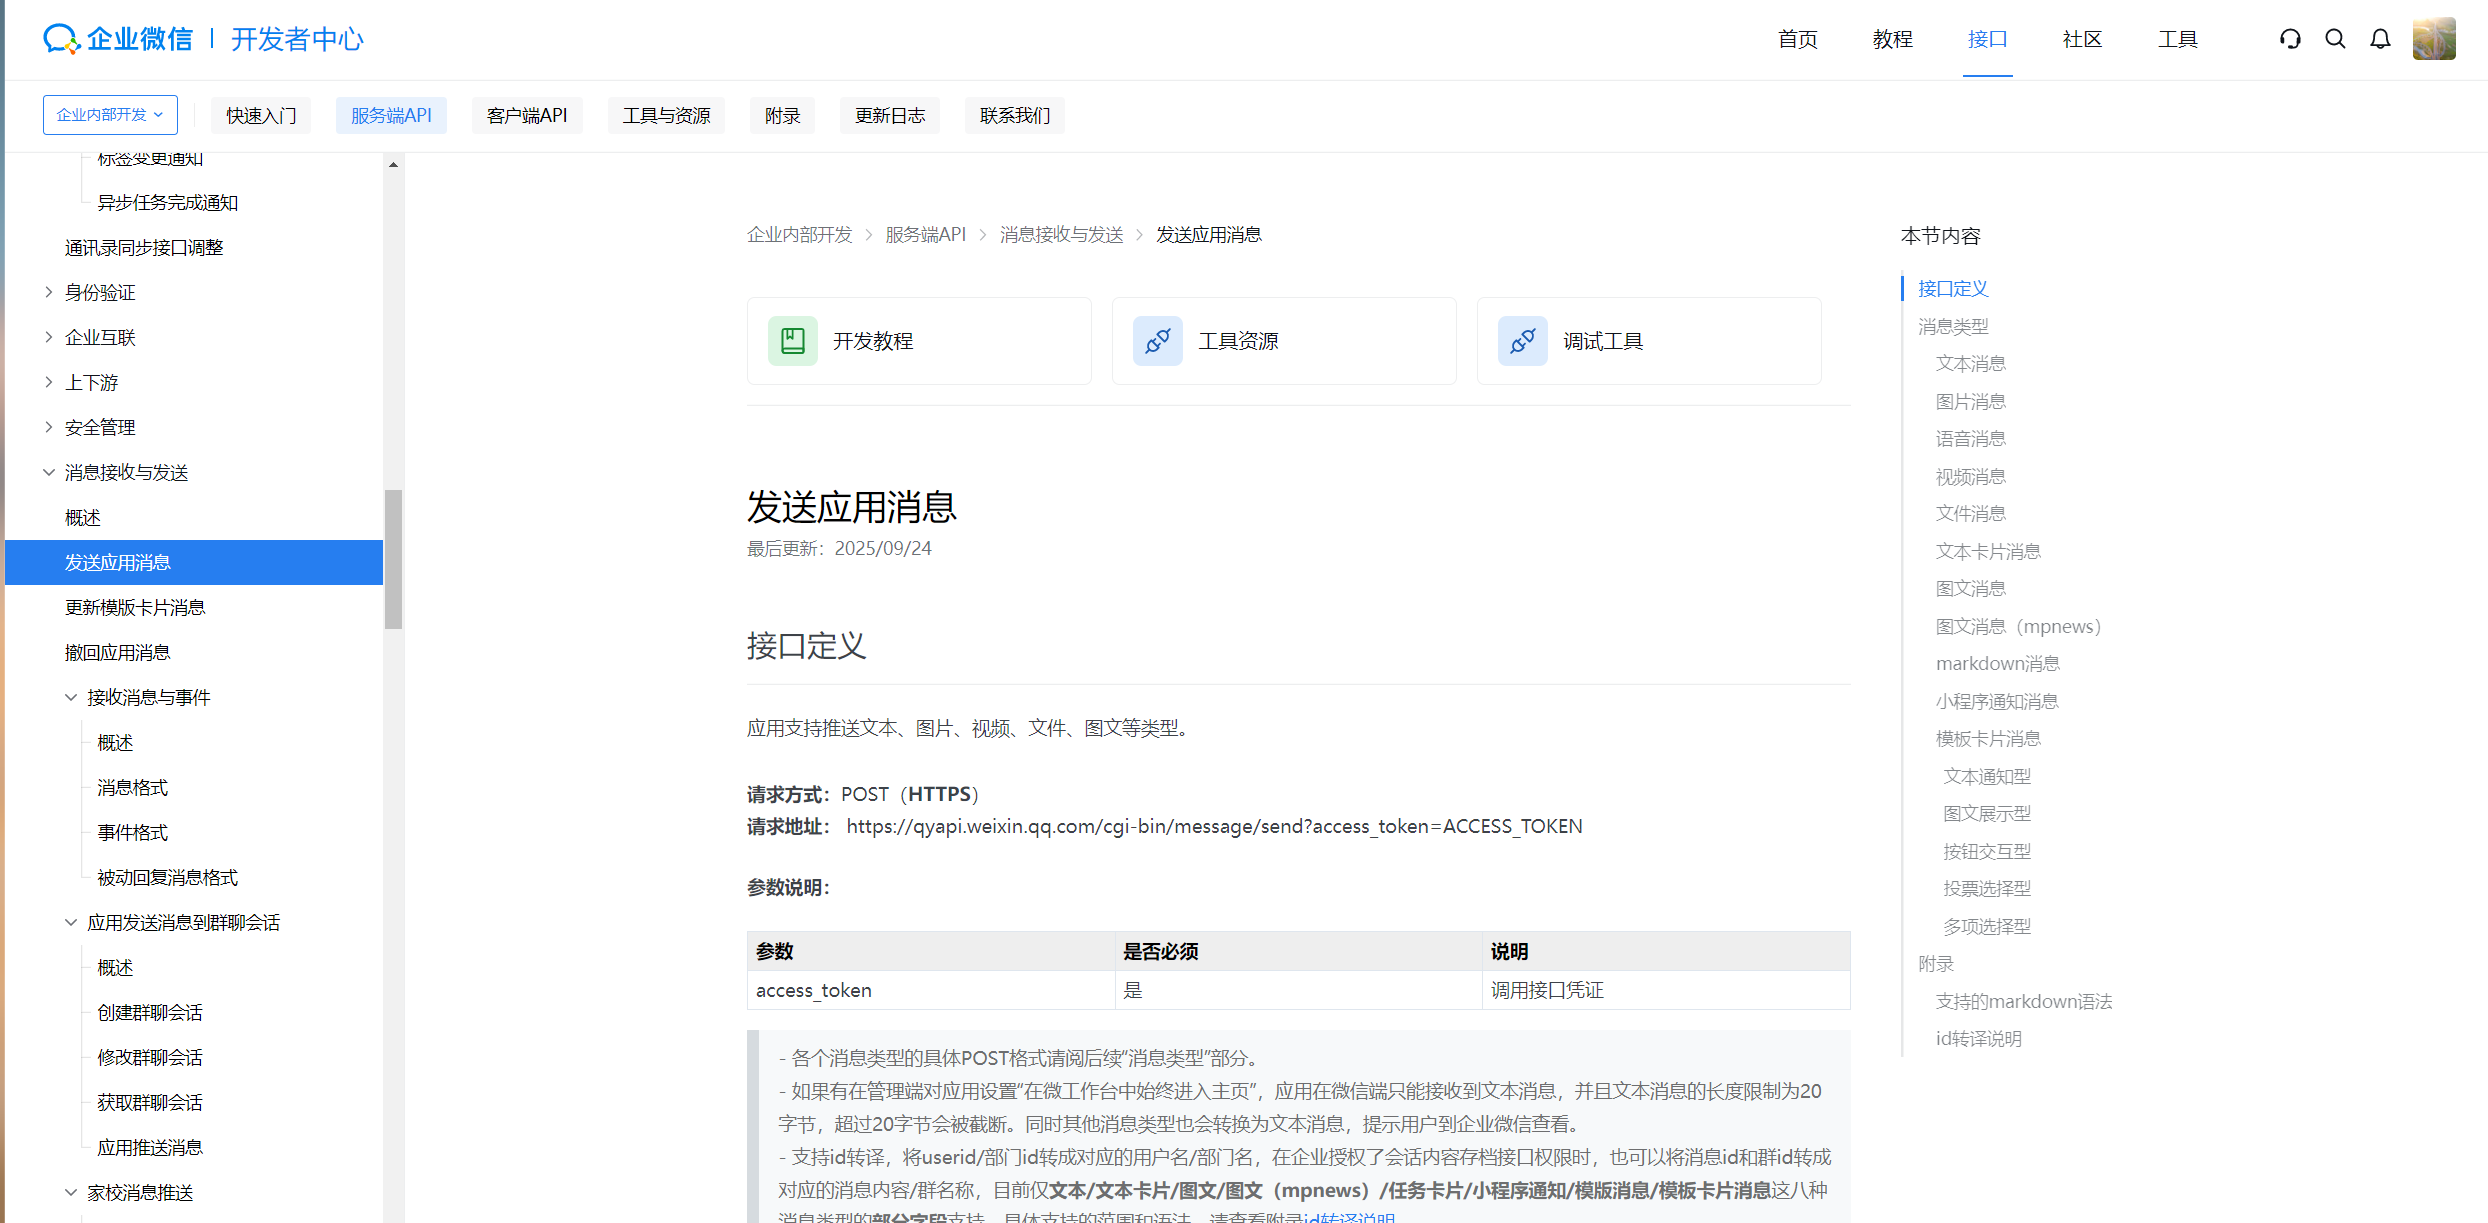The width and height of the screenshot is (2488, 1223).
Task: Click the green 开发教程 book icon
Action: [792, 341]
